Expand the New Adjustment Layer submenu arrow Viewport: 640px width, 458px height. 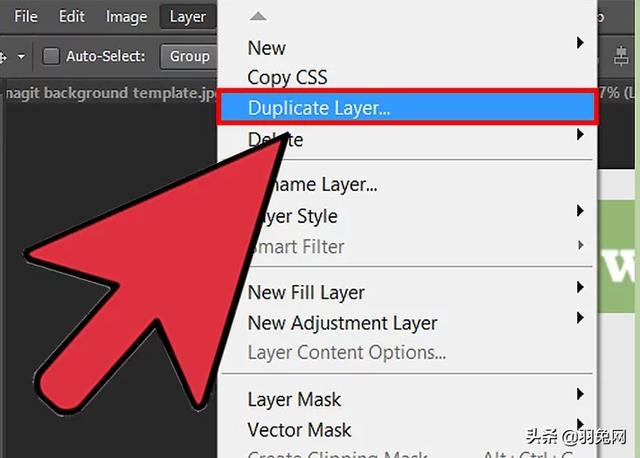click(x=580, y=318)
